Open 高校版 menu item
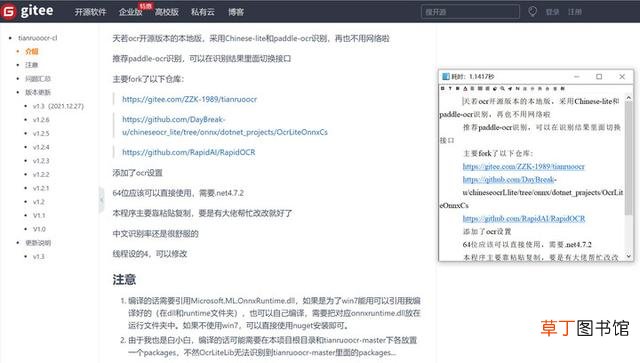640x363 pixels. coord(167,12)
